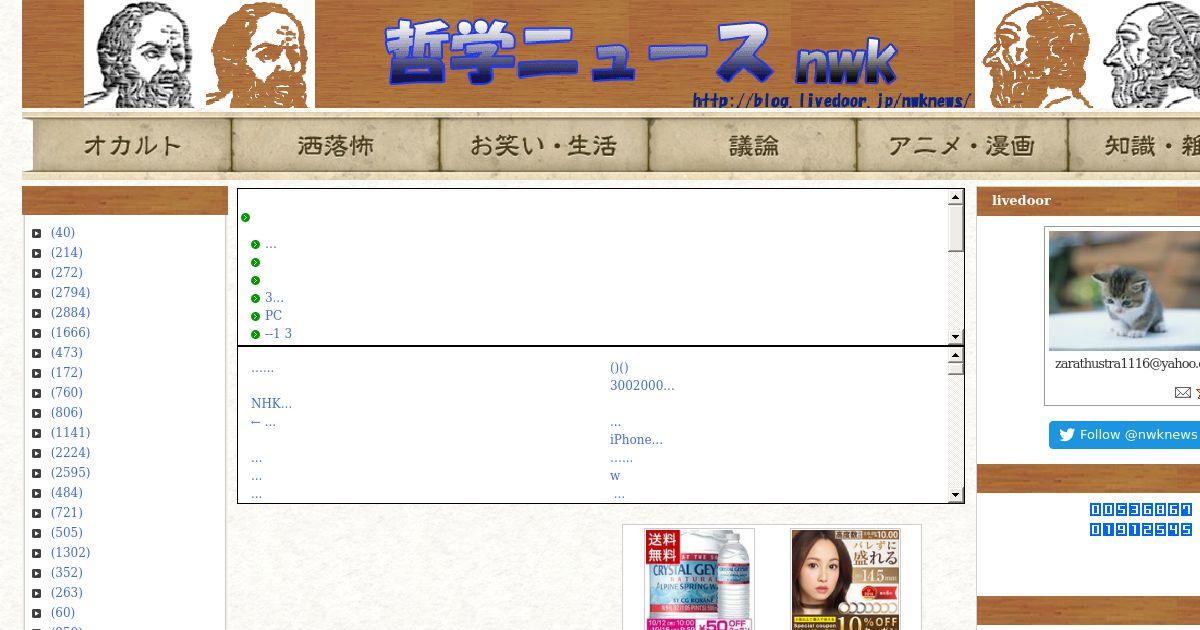Open the category link with count (2884)
Image resolution: width=1200 pixels, height=630 pixels.
click(x=70, y=313)
